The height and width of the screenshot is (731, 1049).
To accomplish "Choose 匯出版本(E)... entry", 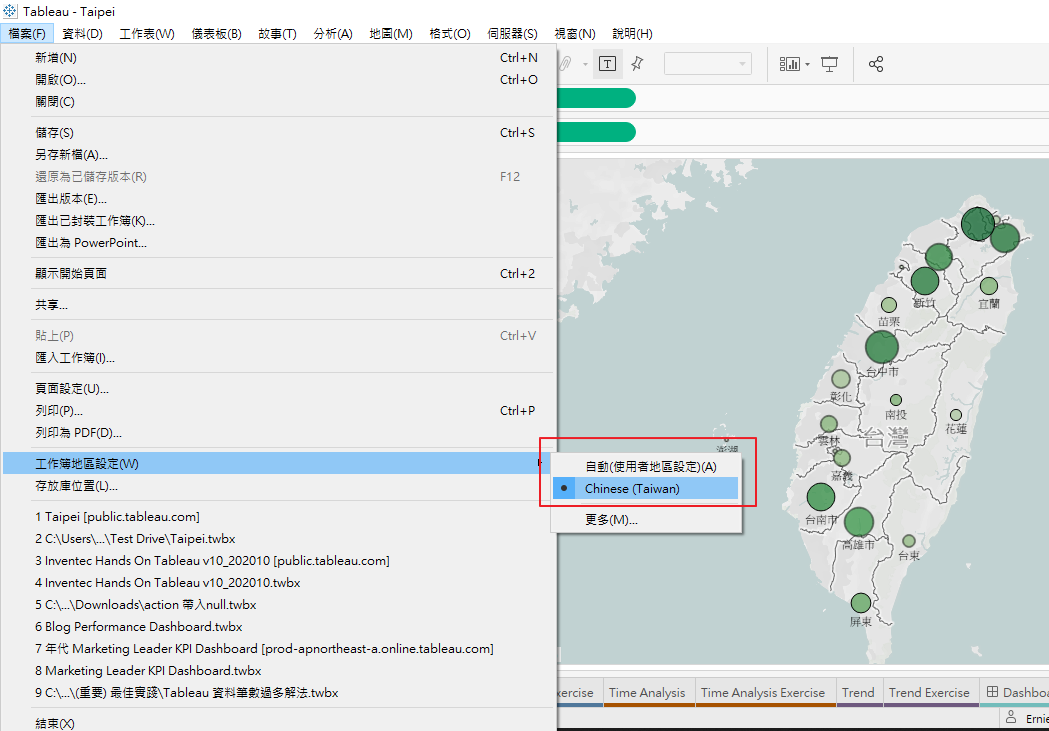I will (278, 199).
